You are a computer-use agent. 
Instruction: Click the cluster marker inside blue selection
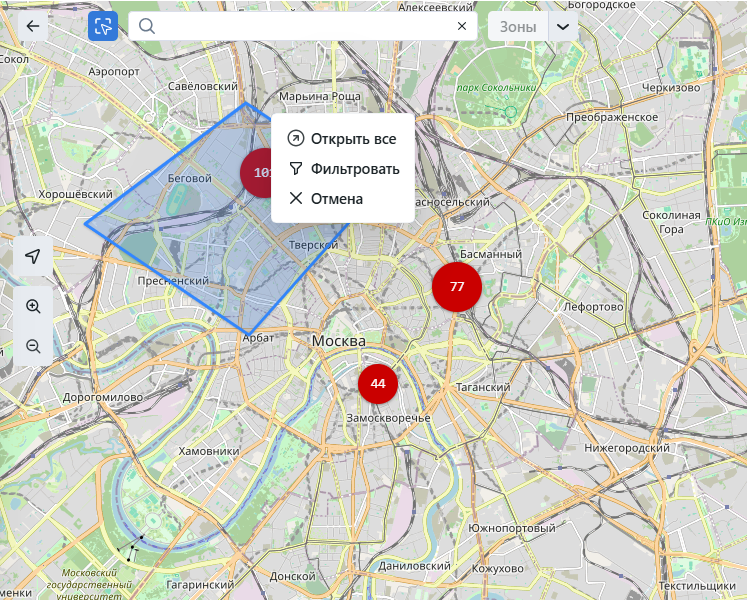[256, 172]
